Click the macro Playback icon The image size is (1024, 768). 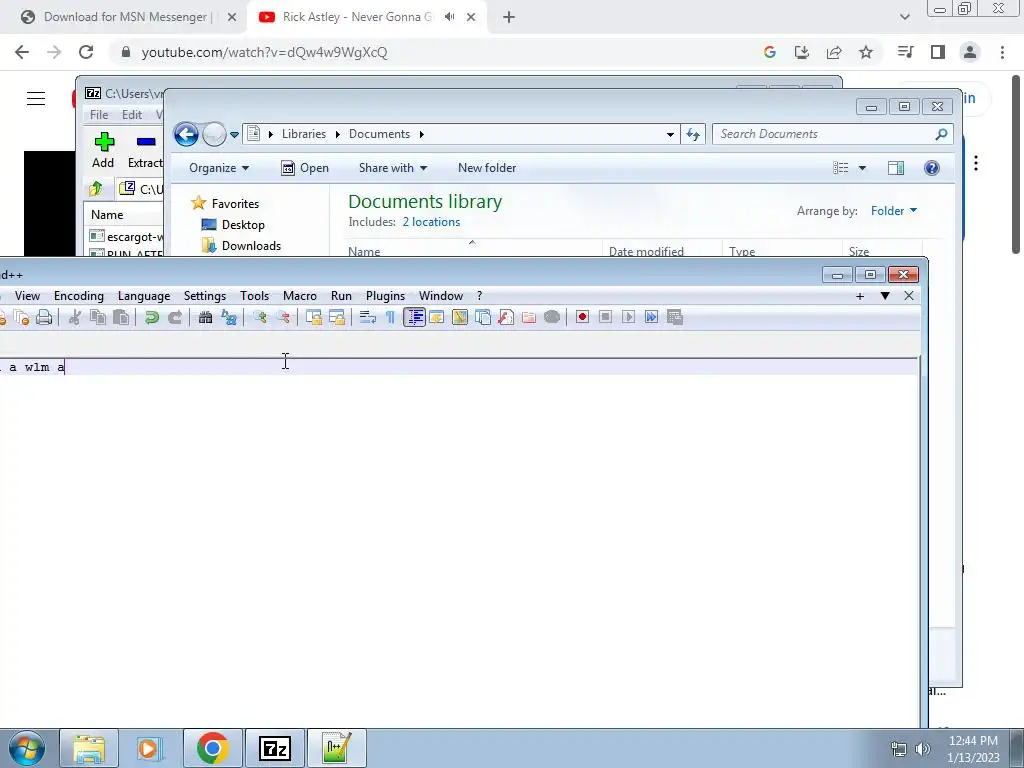(628, 317)
